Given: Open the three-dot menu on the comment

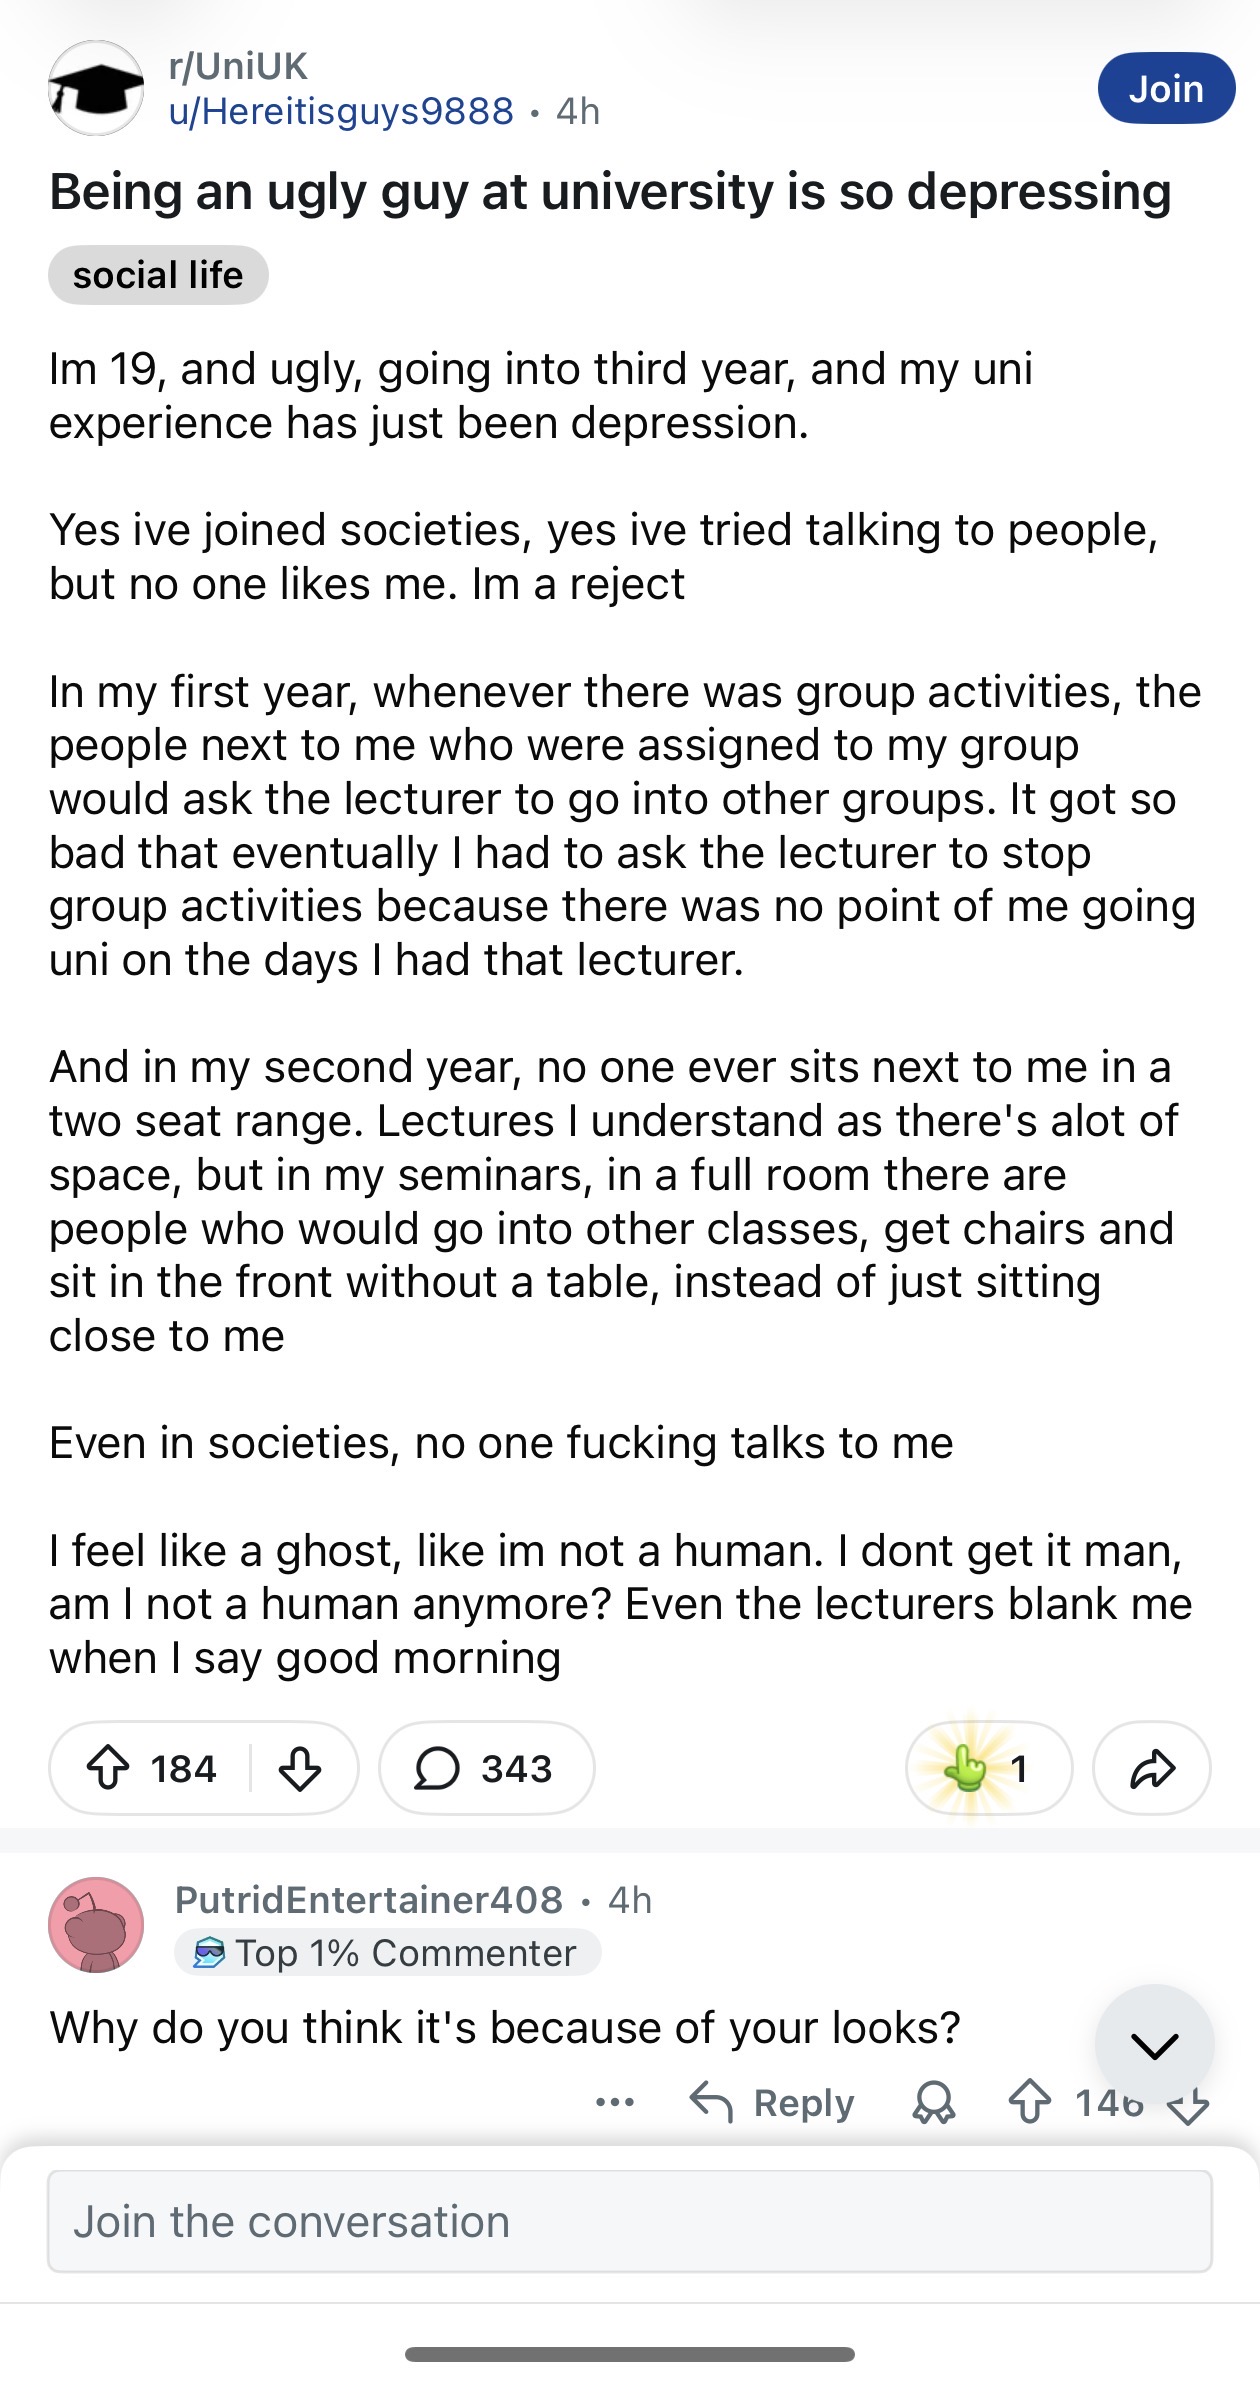Looking at the screenshot, I should [x=614, y=2102].
